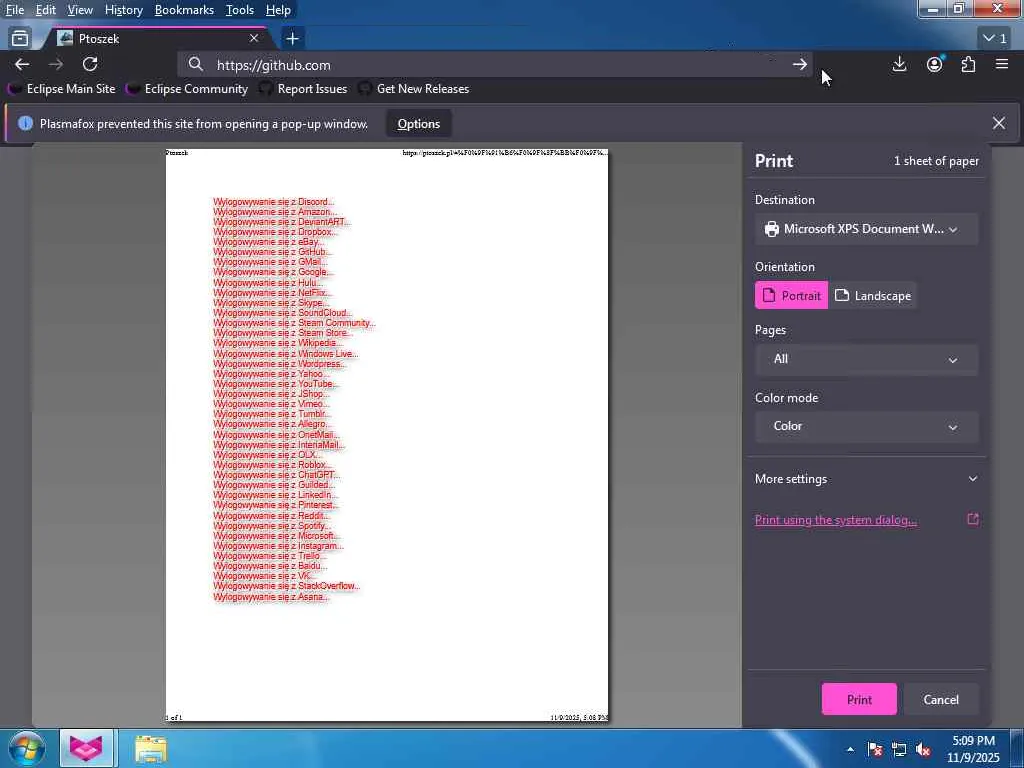Click the preview line mentioning DeviantART
Image resolution: width=1024 pixels, height=768 pixels.
tap(281, 221)
